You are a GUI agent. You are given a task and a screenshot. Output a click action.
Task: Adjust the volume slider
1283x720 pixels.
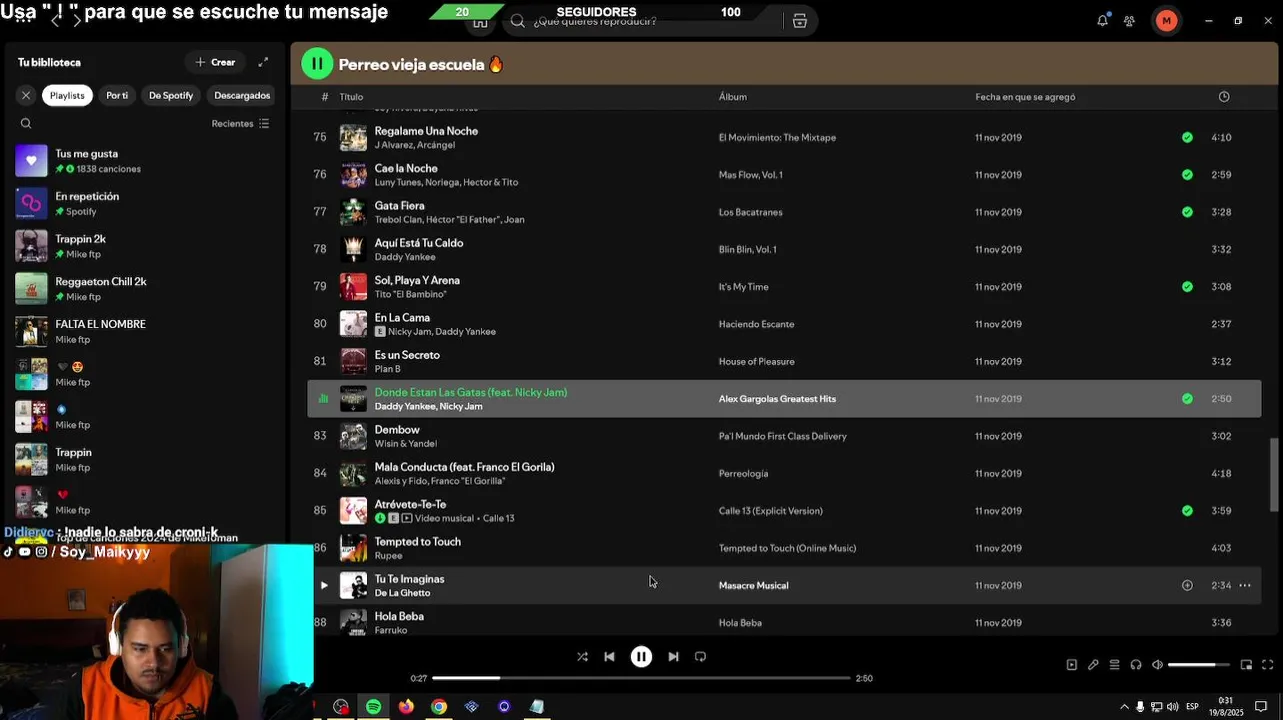pos(1198,665)
